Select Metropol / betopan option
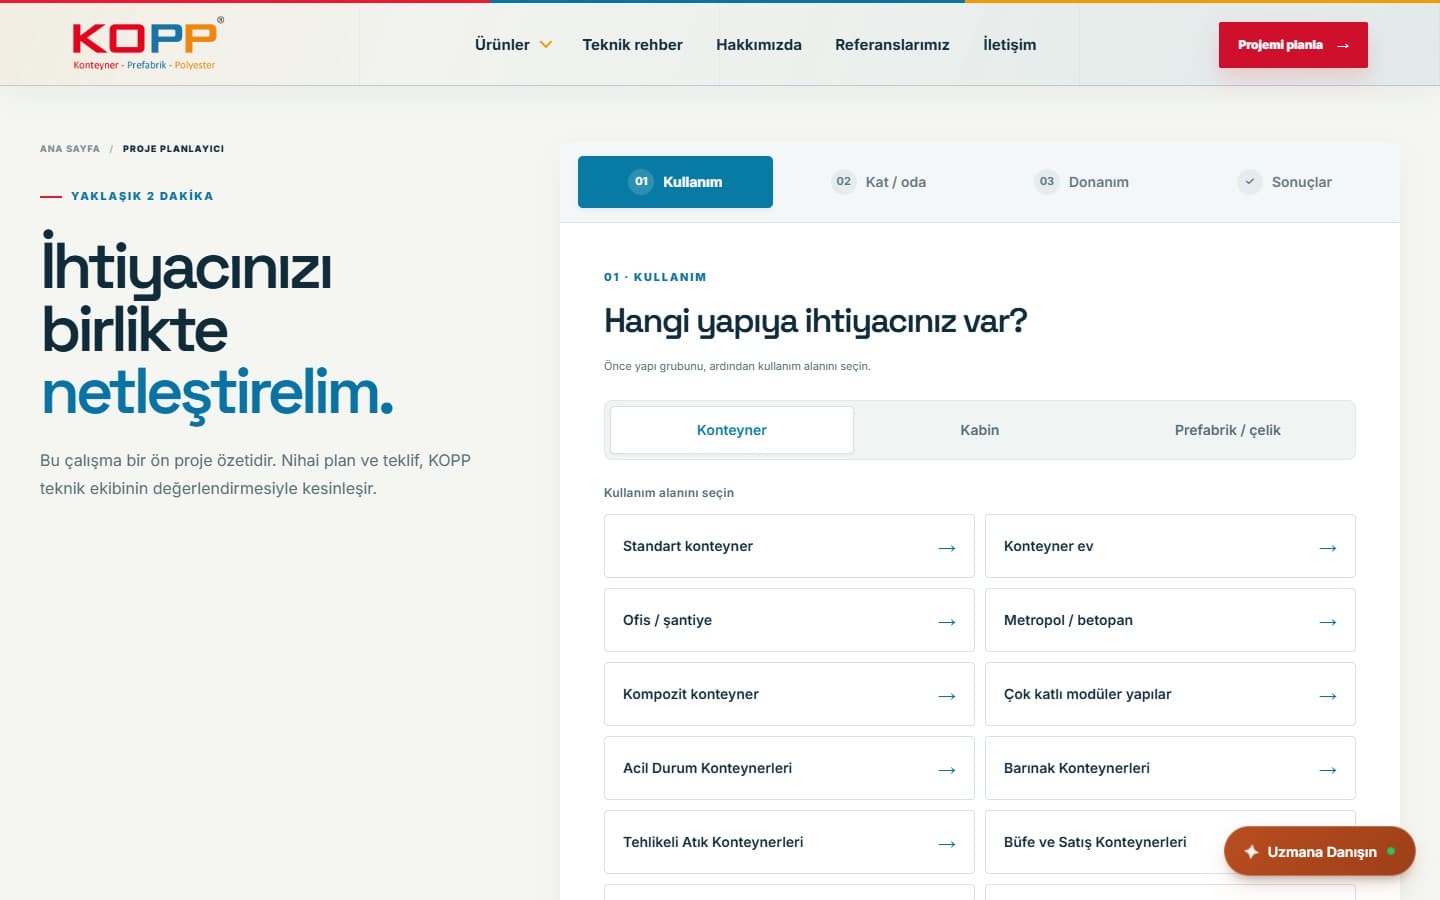 click(1170, 620)
